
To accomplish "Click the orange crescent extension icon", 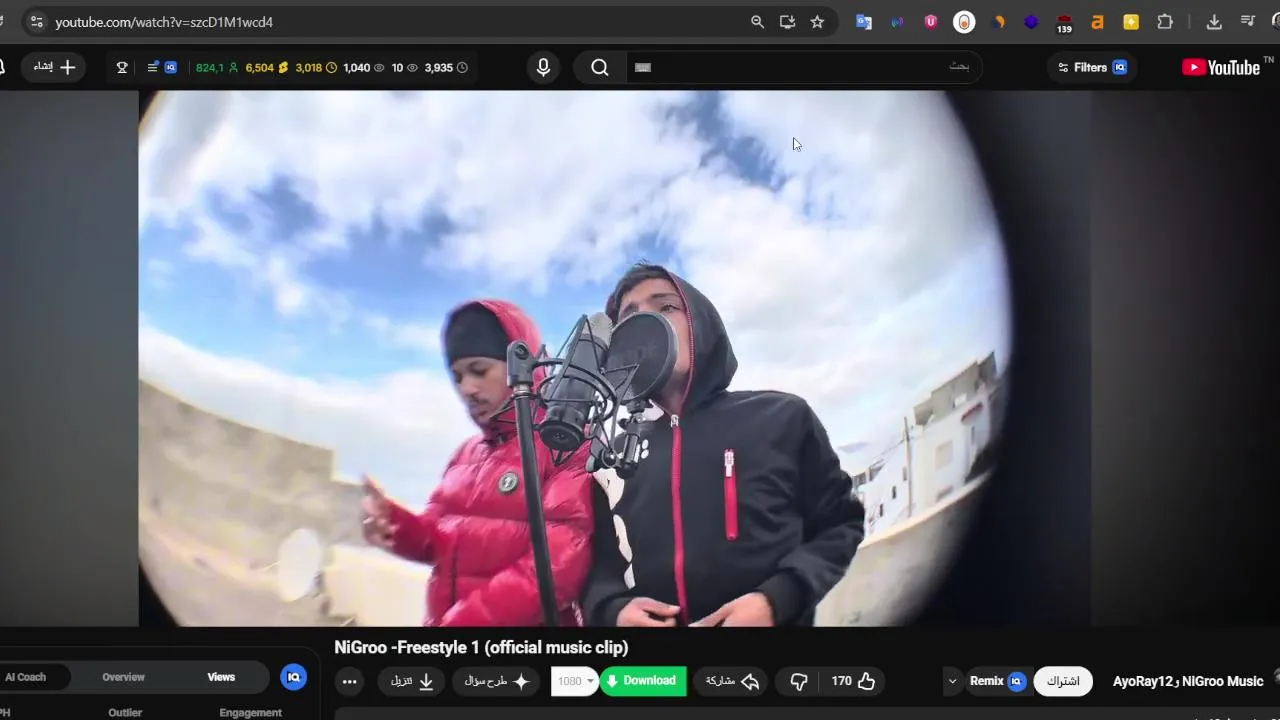I will point(998,22).
